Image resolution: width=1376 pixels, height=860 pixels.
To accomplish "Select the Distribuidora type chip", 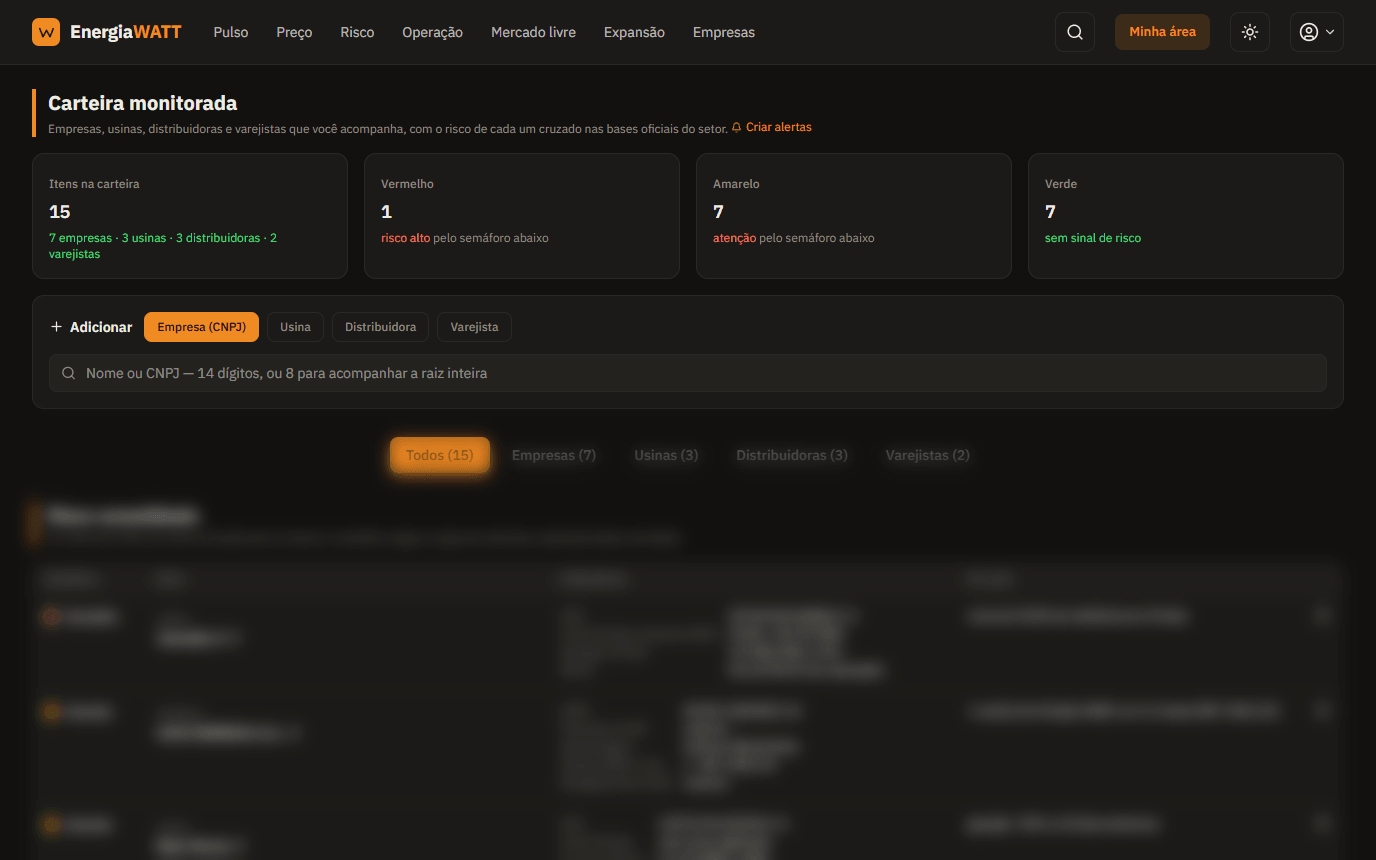I will [380, 327].
